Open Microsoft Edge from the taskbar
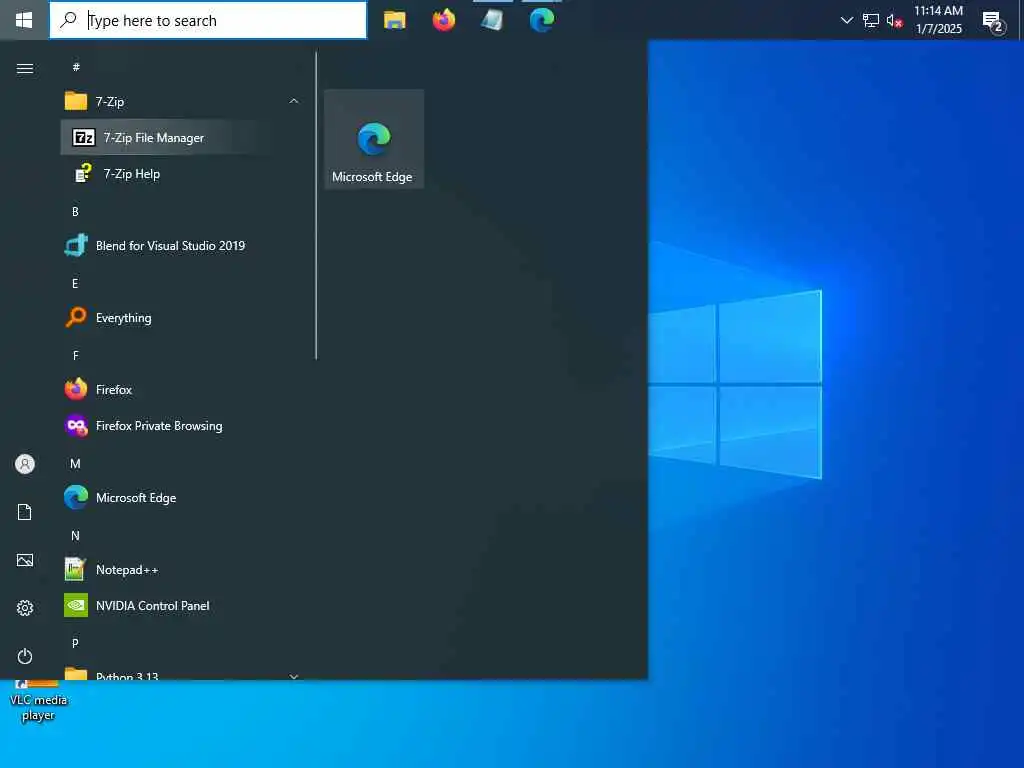The height and width of the screenshot is (768, 1024). point(541,20)
